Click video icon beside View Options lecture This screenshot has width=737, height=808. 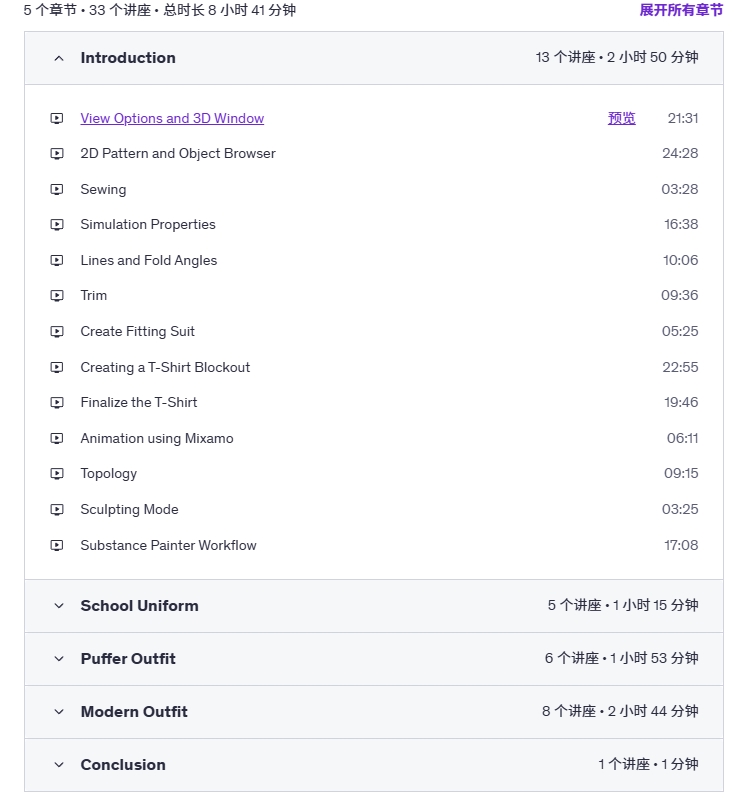[57, 119]
